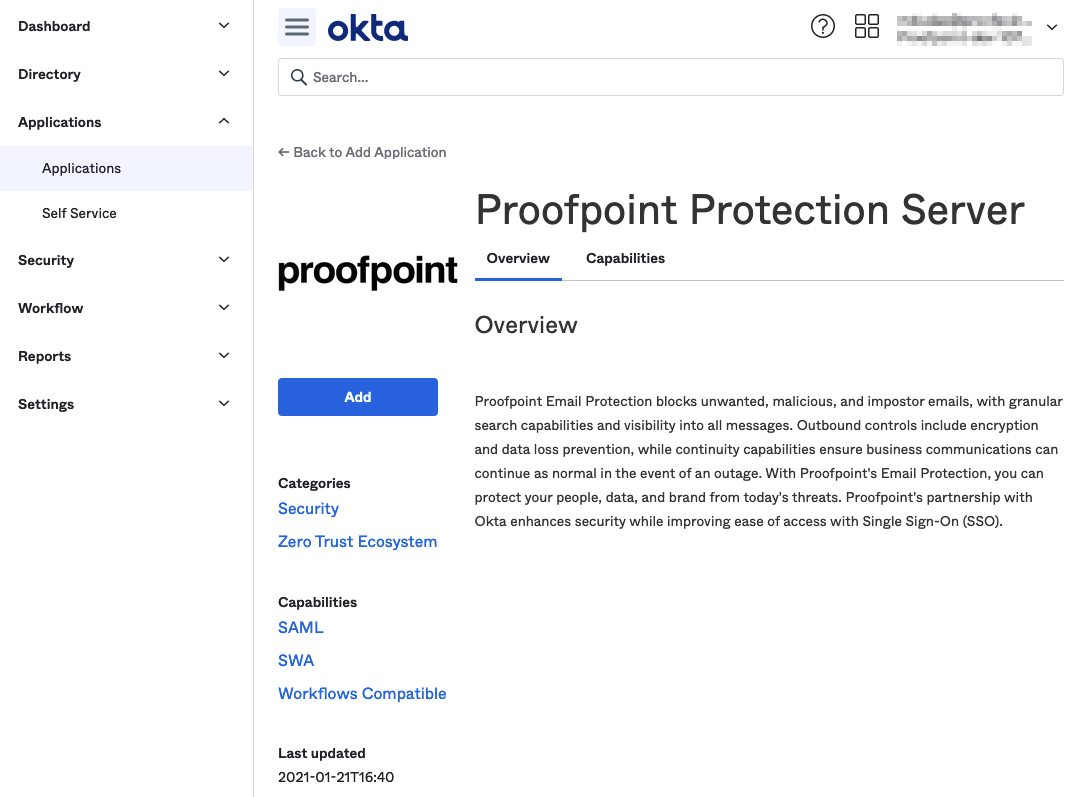Select the Overview tab

[518, 258]
